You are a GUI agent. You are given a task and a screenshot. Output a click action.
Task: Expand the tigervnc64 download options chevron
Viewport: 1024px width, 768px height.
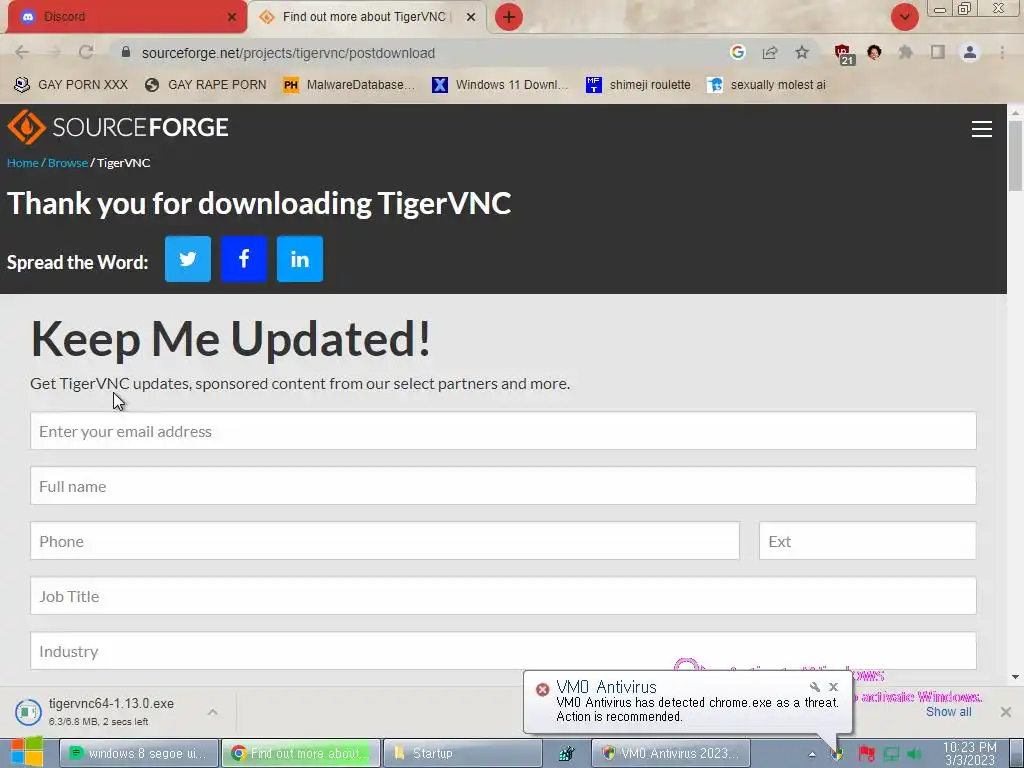212,712
